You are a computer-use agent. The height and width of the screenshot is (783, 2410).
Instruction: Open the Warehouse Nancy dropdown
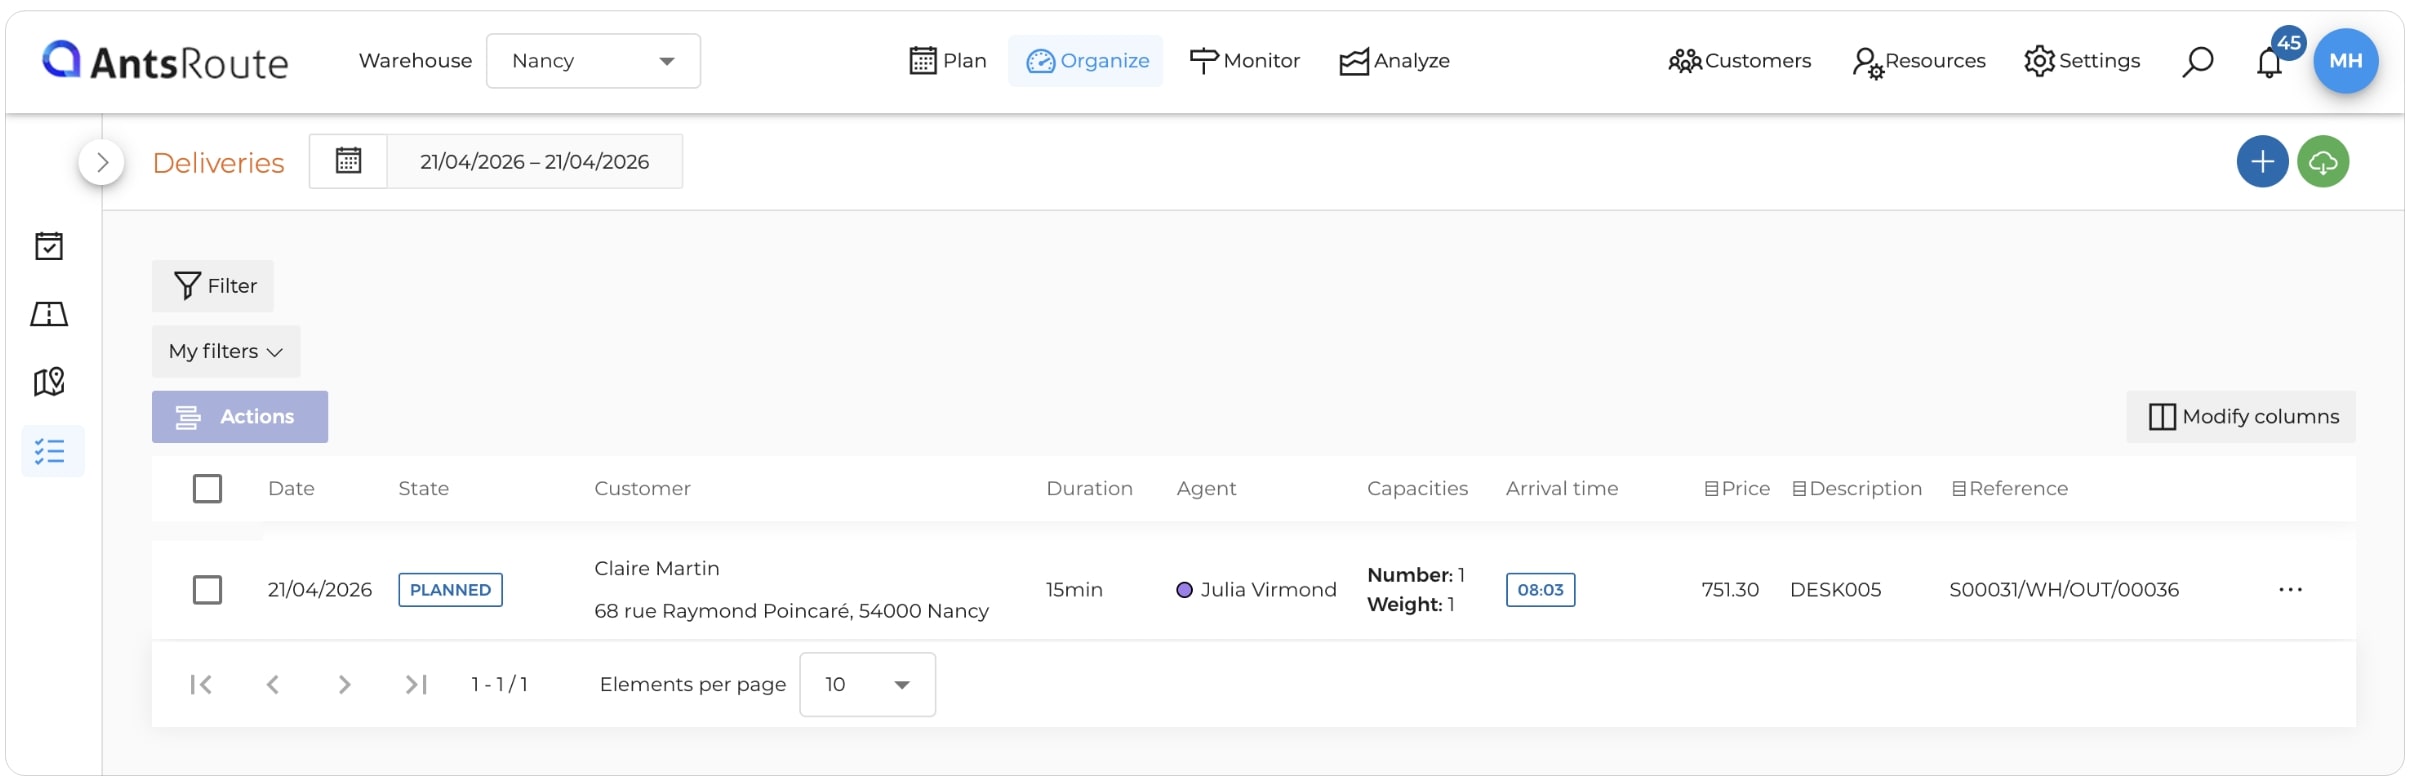click(x=593, y=61)
